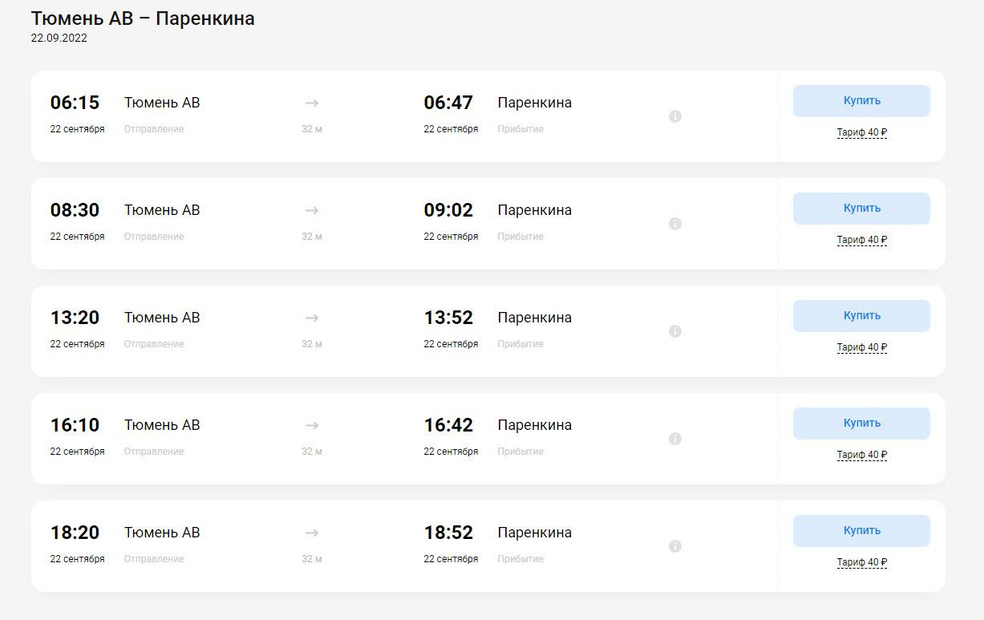The image size is (984, 620).
Task: Open tariff 40 ₽ details for 08:30 trip
Action: click(x=862, y=240)
